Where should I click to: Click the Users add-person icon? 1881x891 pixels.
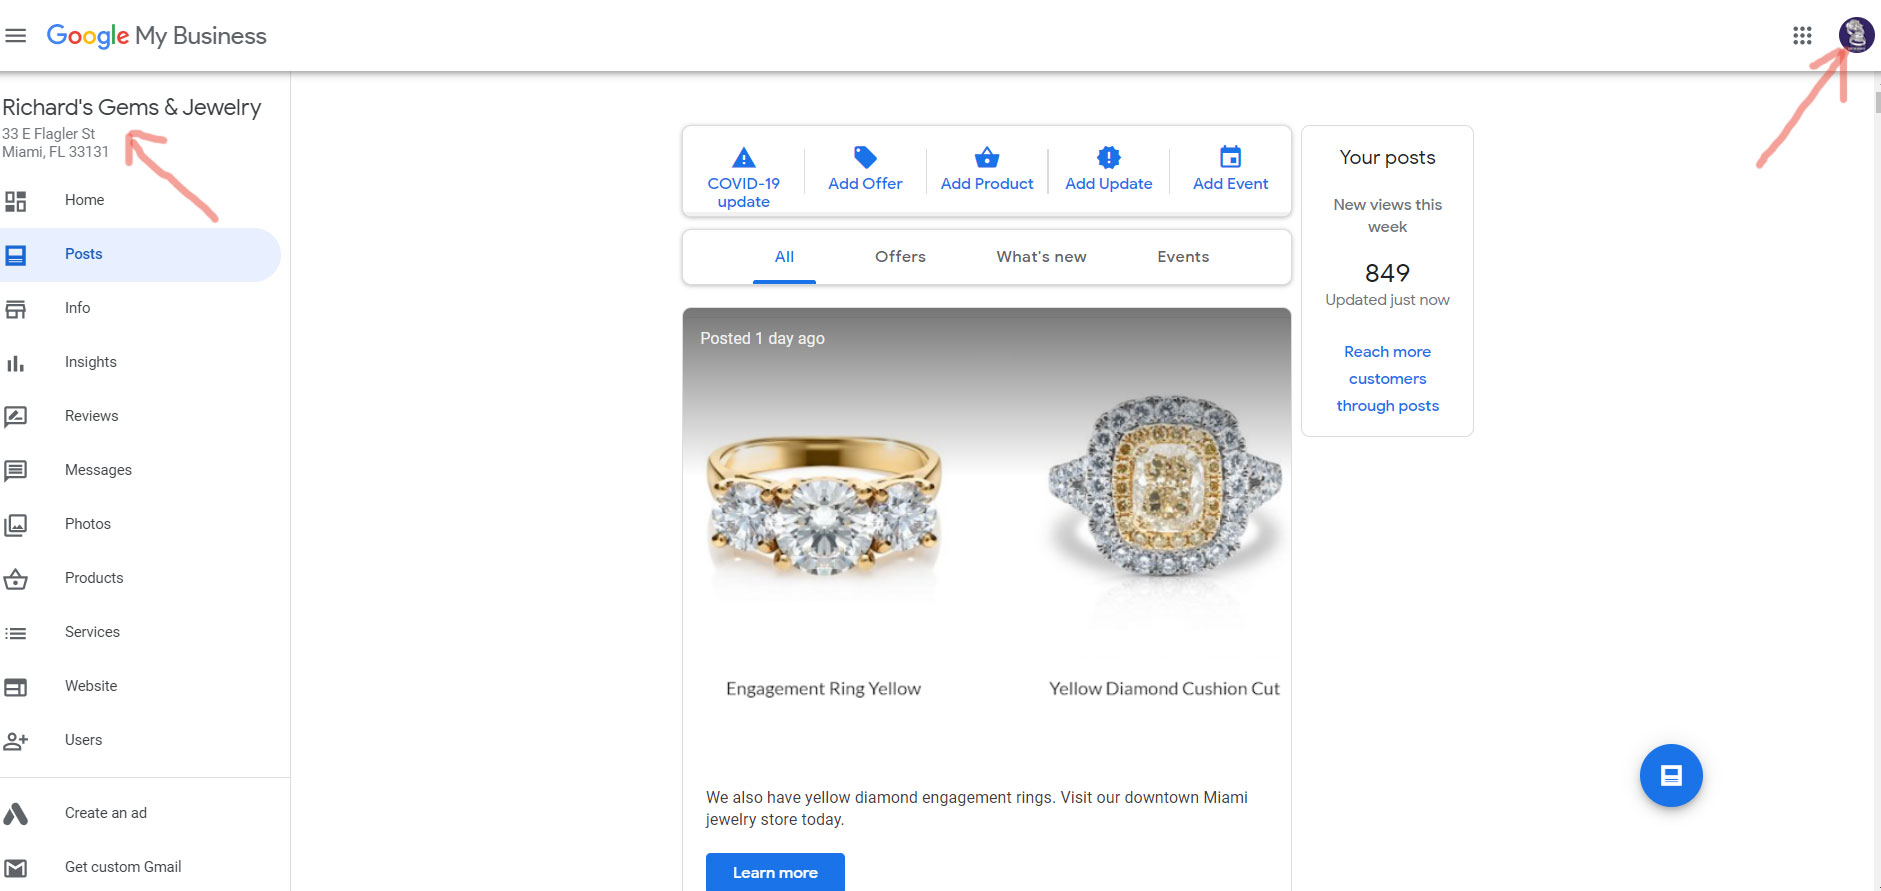click(15, 741)
